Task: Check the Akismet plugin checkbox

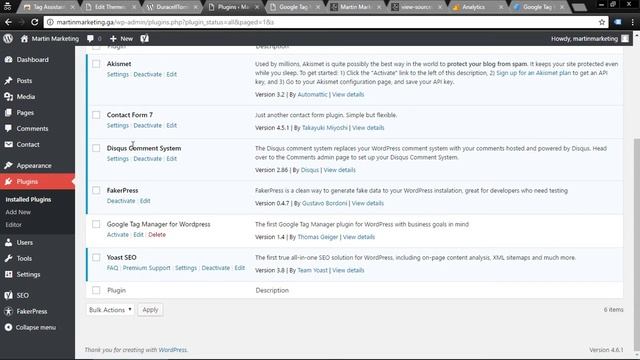Action: (96, 64)
